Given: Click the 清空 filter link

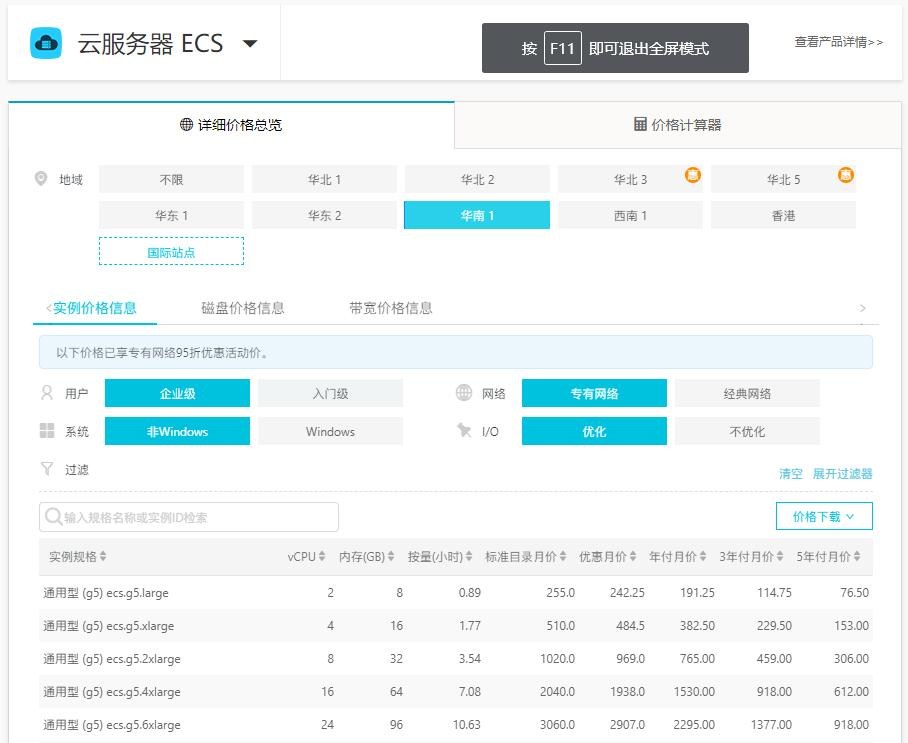Looking at the screenshot, I should [791, 474].
